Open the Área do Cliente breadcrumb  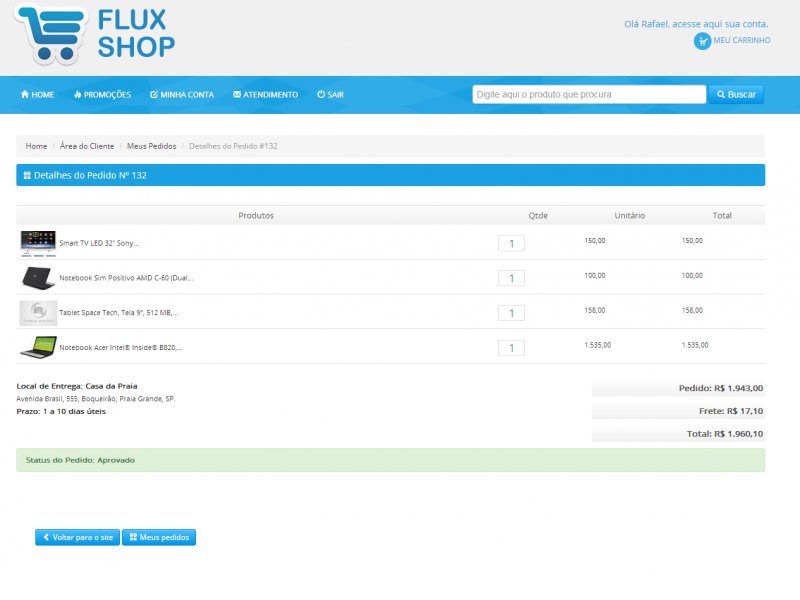click(87, 146)
